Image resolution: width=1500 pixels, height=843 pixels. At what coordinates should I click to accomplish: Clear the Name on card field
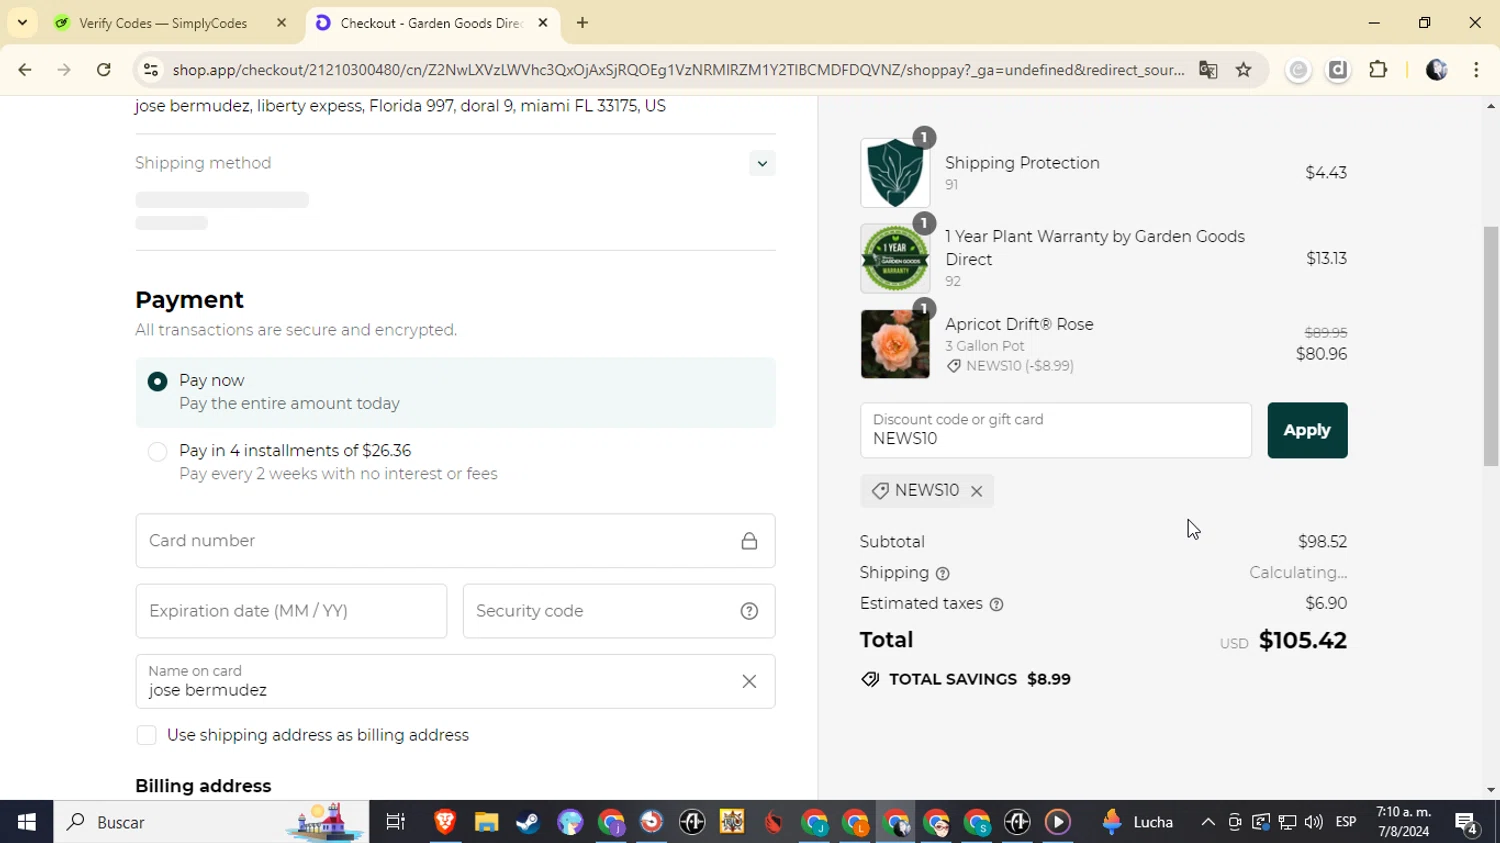pos(749,681)
